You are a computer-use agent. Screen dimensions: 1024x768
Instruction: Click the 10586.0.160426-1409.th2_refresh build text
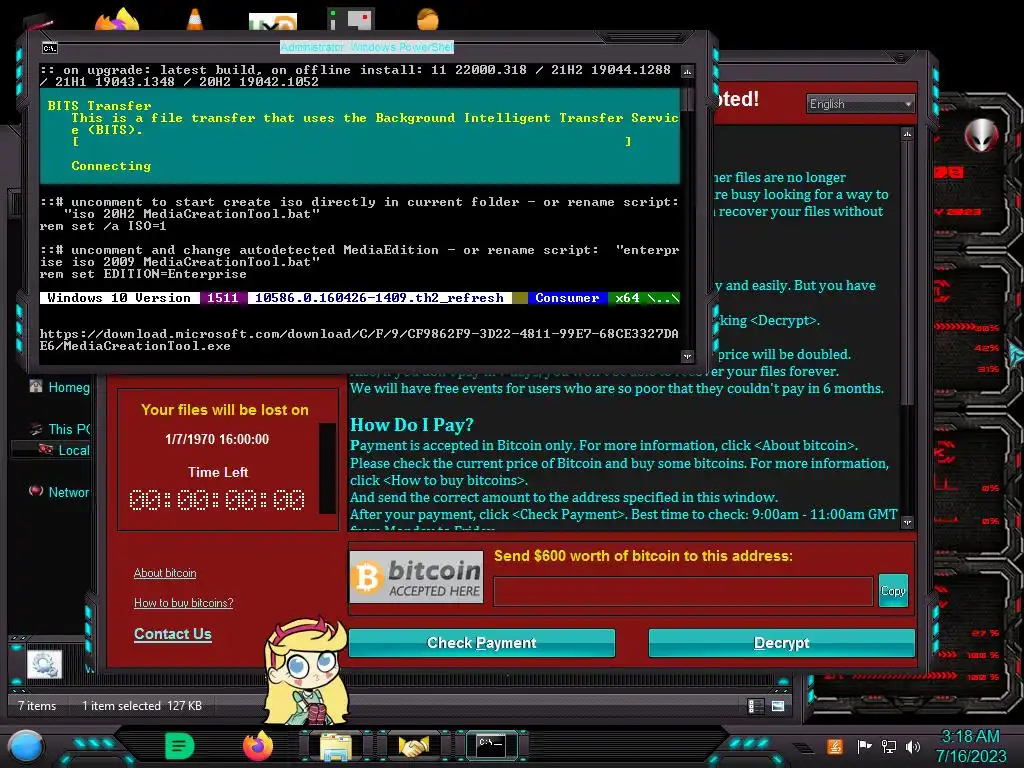point(379,298)
